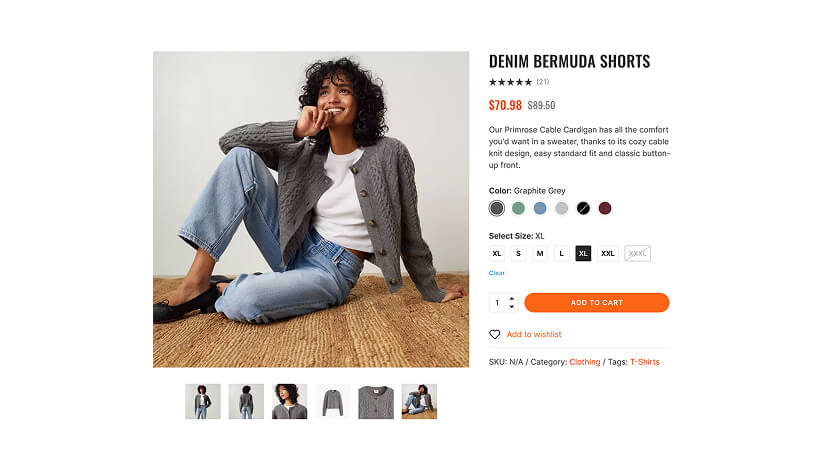Click the heart wishlist icon
The width and height of the screenshot is (824, 464).
(x=494, y=334)
